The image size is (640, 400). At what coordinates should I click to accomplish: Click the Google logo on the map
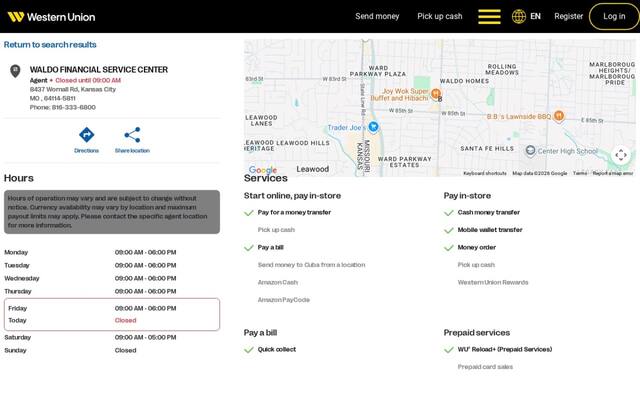pos(262,170)
